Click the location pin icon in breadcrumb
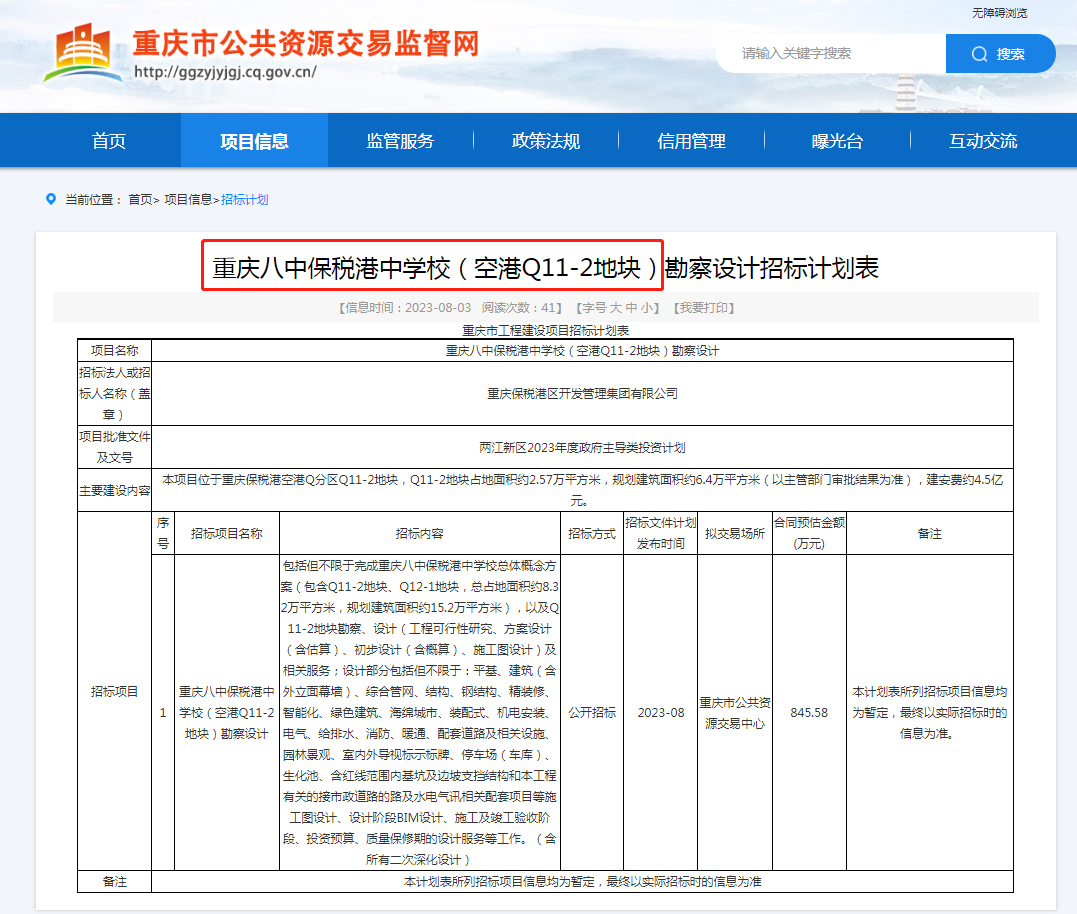 pyautogui.click(x=51, y=199)
